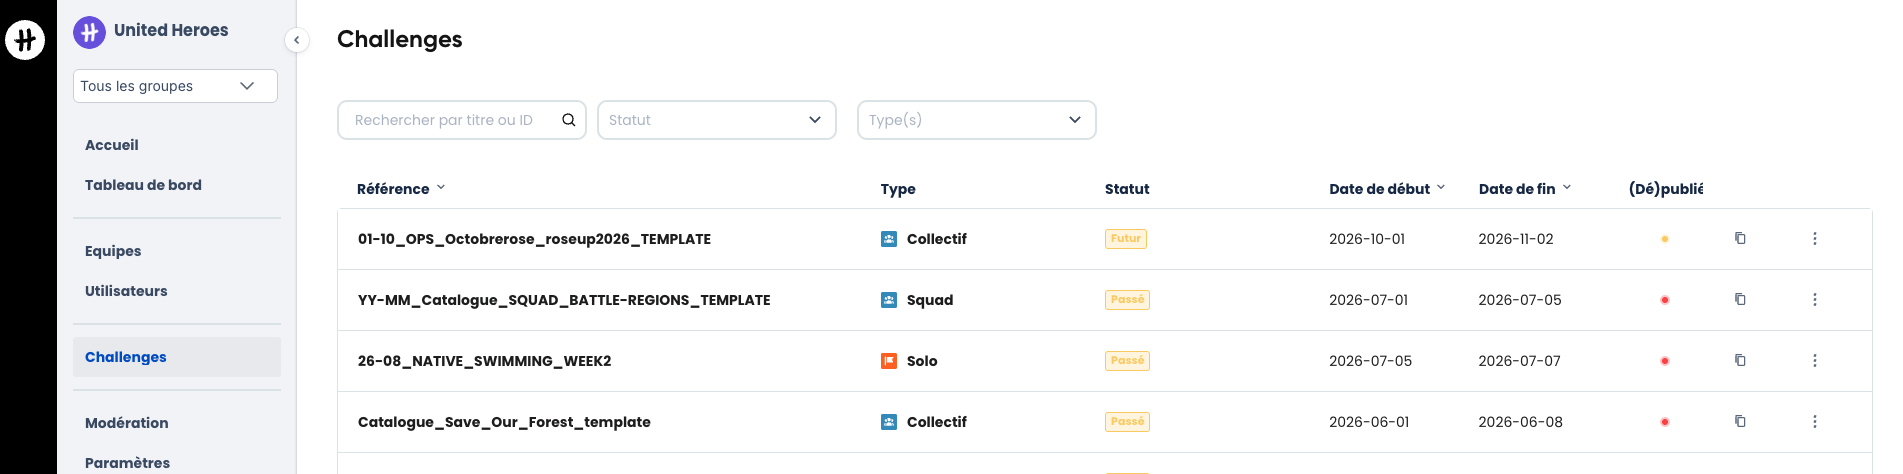Click the black United Heroes logo icon
Image resolution: width=1903 pixels, height=474 pixels.
pyautogui.click(x=25, y=40)
